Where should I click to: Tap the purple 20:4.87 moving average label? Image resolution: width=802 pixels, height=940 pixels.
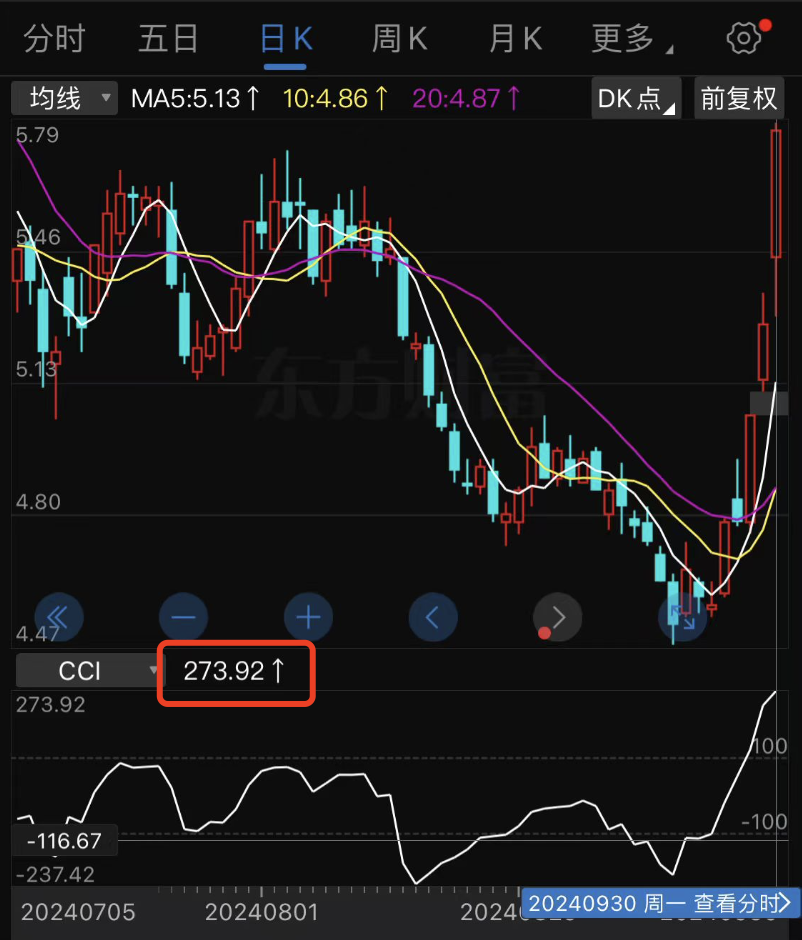coord(466,98)
